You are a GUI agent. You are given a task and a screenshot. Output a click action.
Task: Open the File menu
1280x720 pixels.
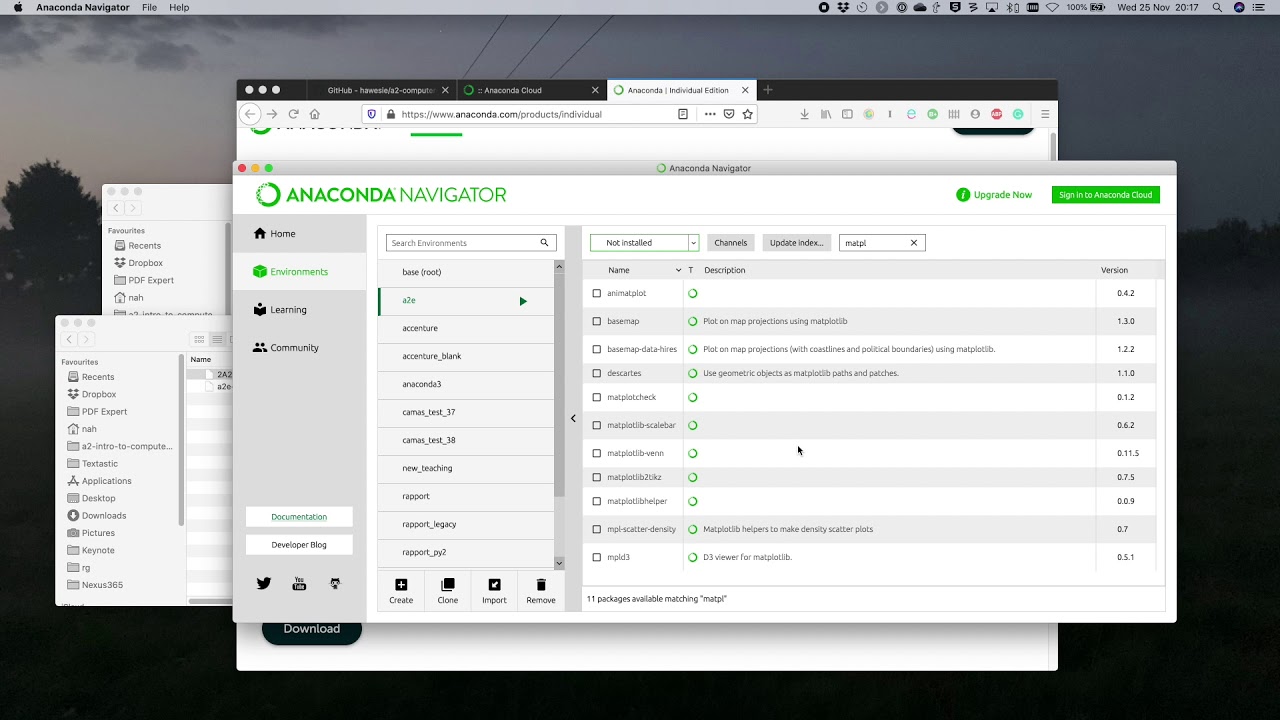click(x=149, y=7)
